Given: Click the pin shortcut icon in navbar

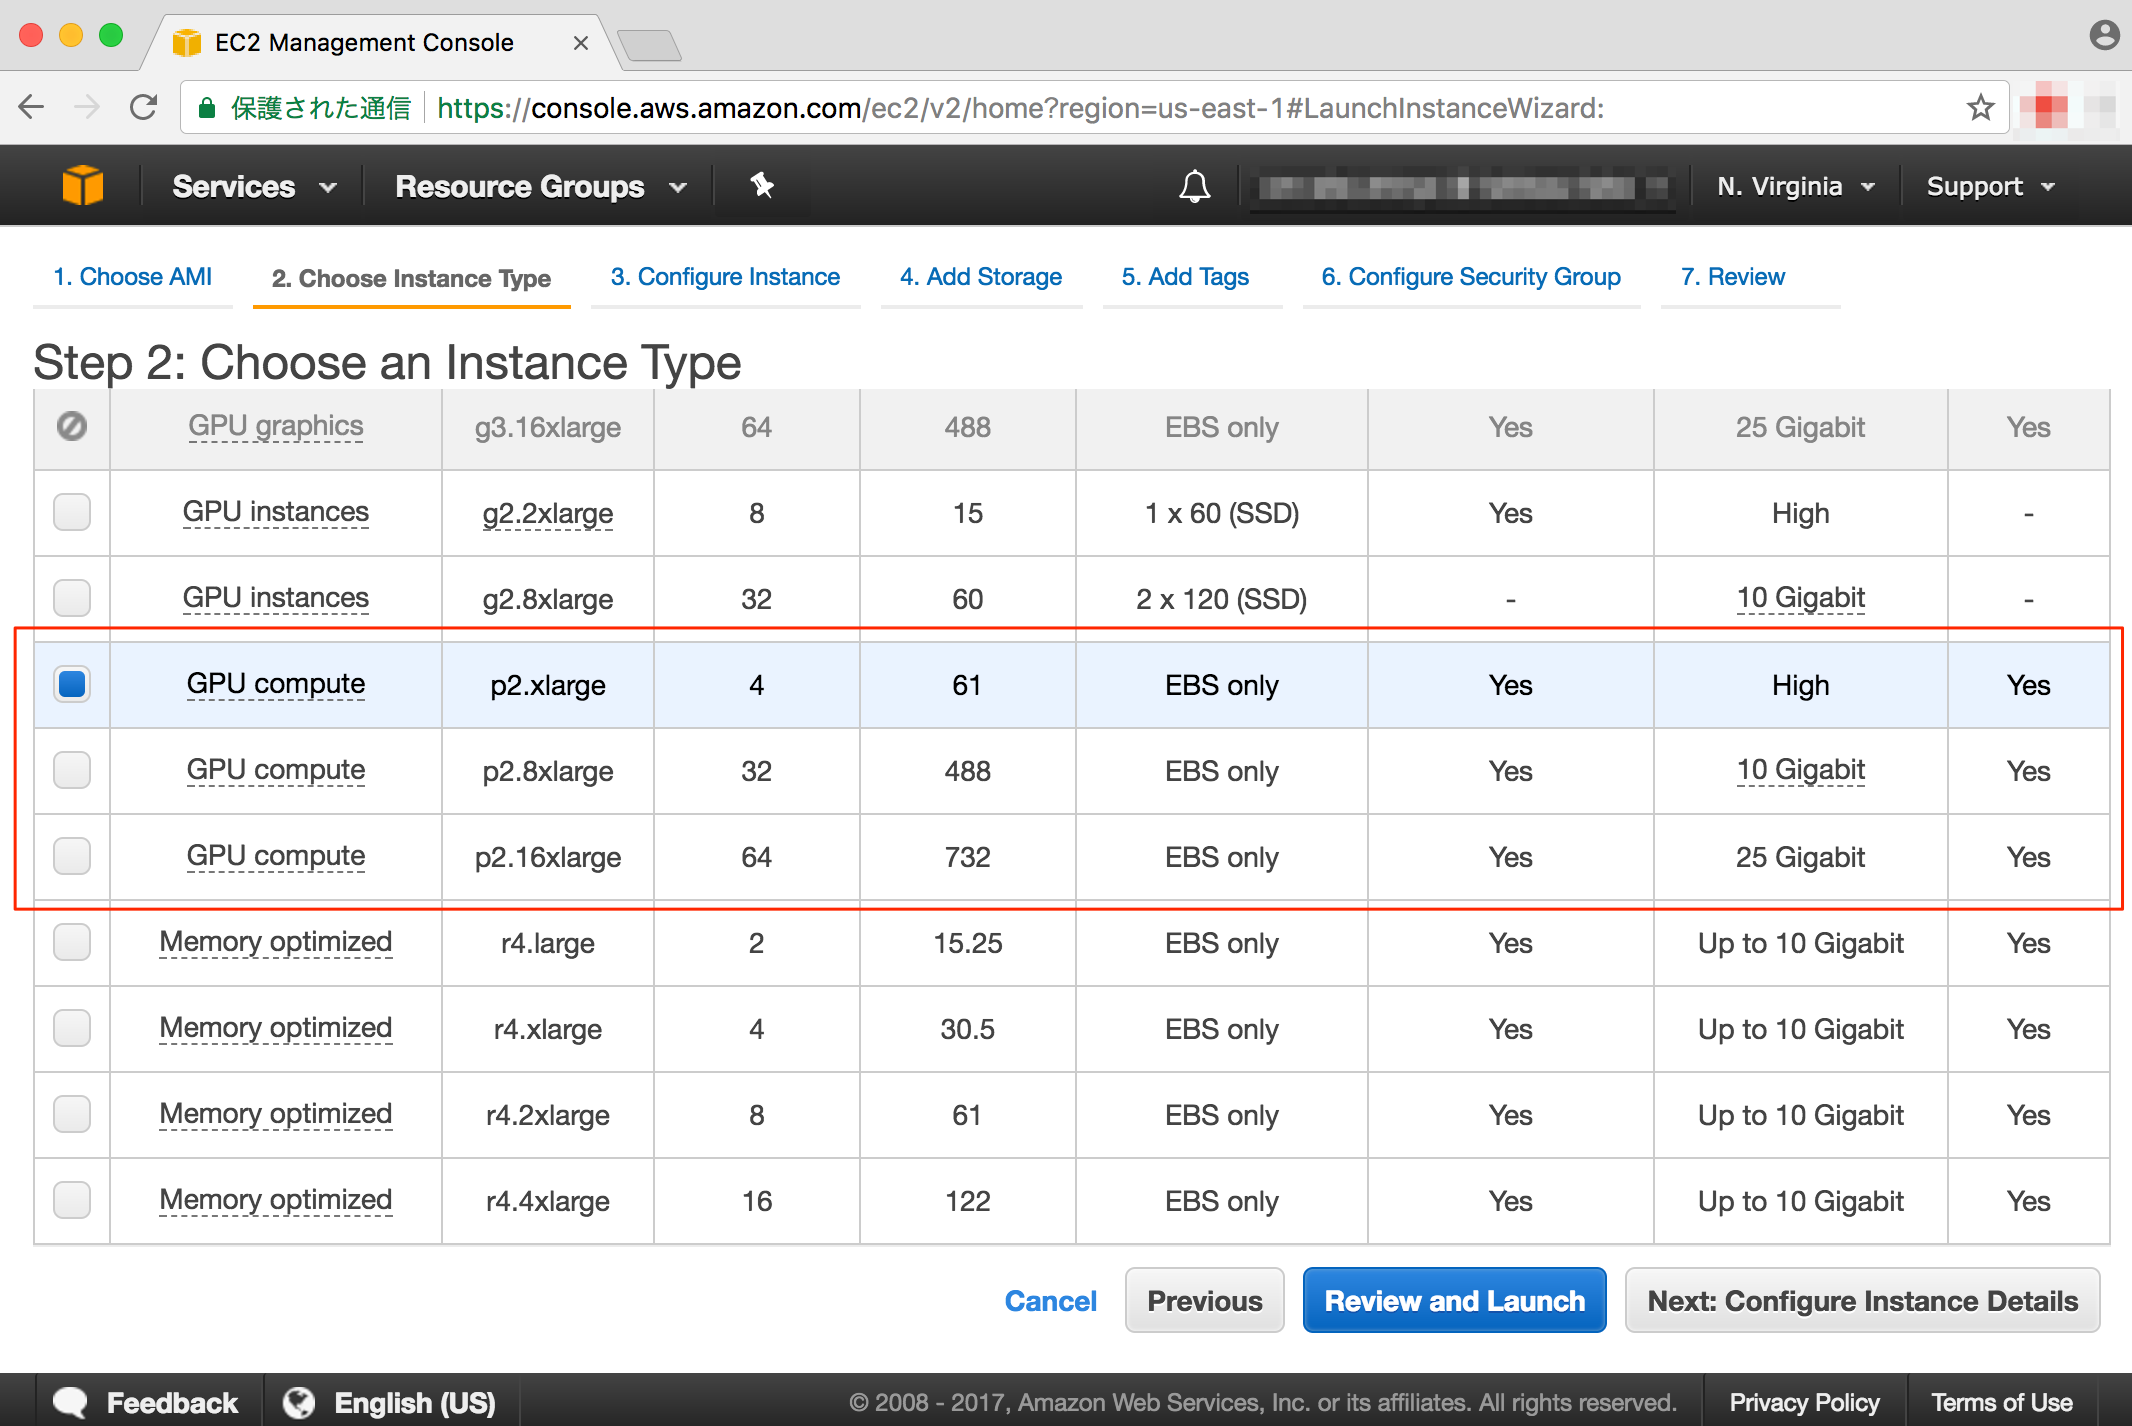Looking at the screenshot, I should tap(762, 185).
